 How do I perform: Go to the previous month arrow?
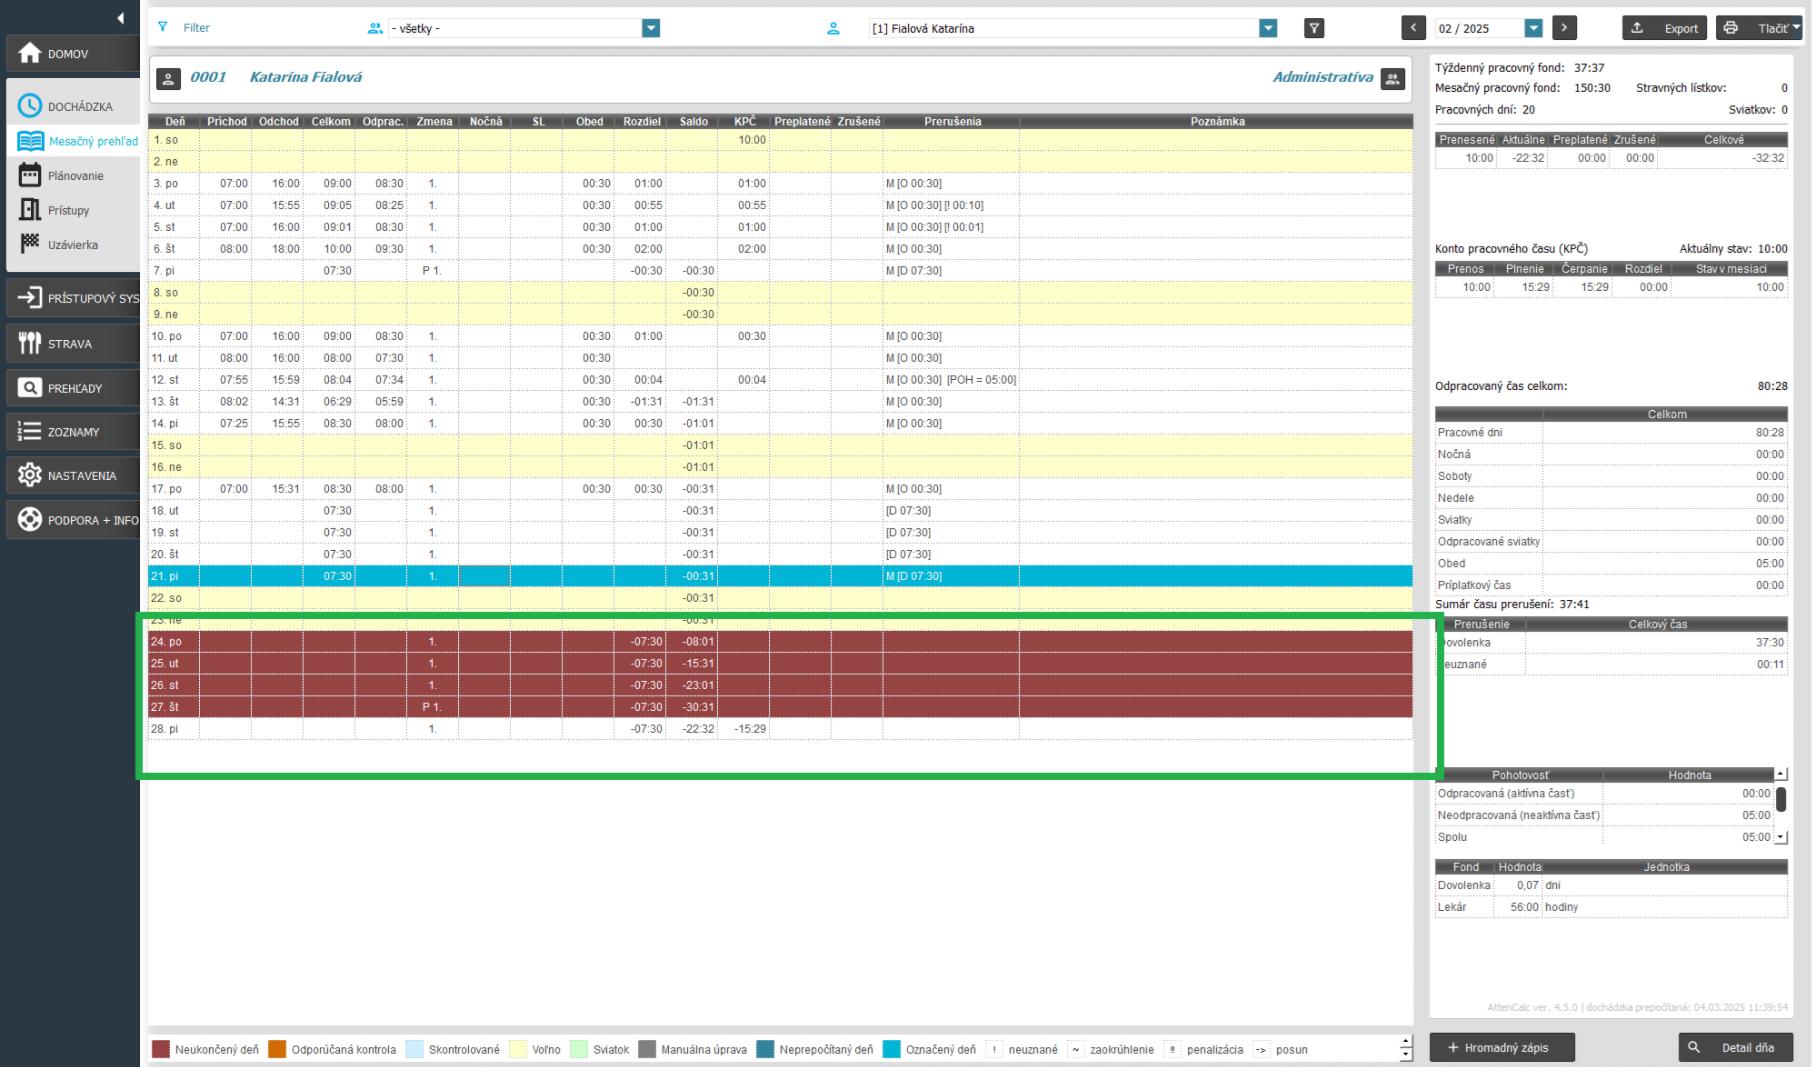1413,29
